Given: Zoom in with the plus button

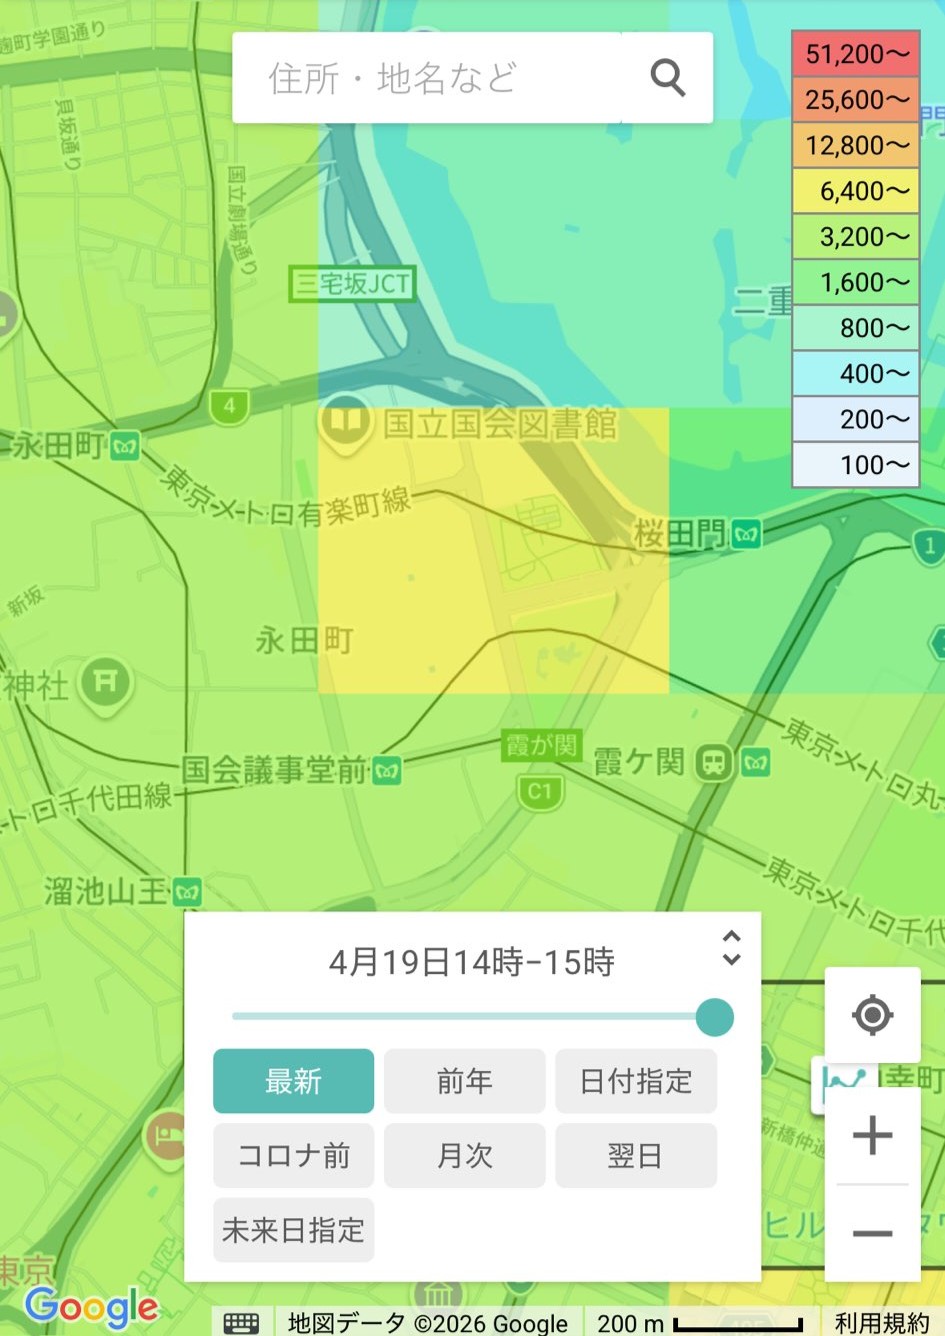Looking at the screenshot, I should point(872,1135).
